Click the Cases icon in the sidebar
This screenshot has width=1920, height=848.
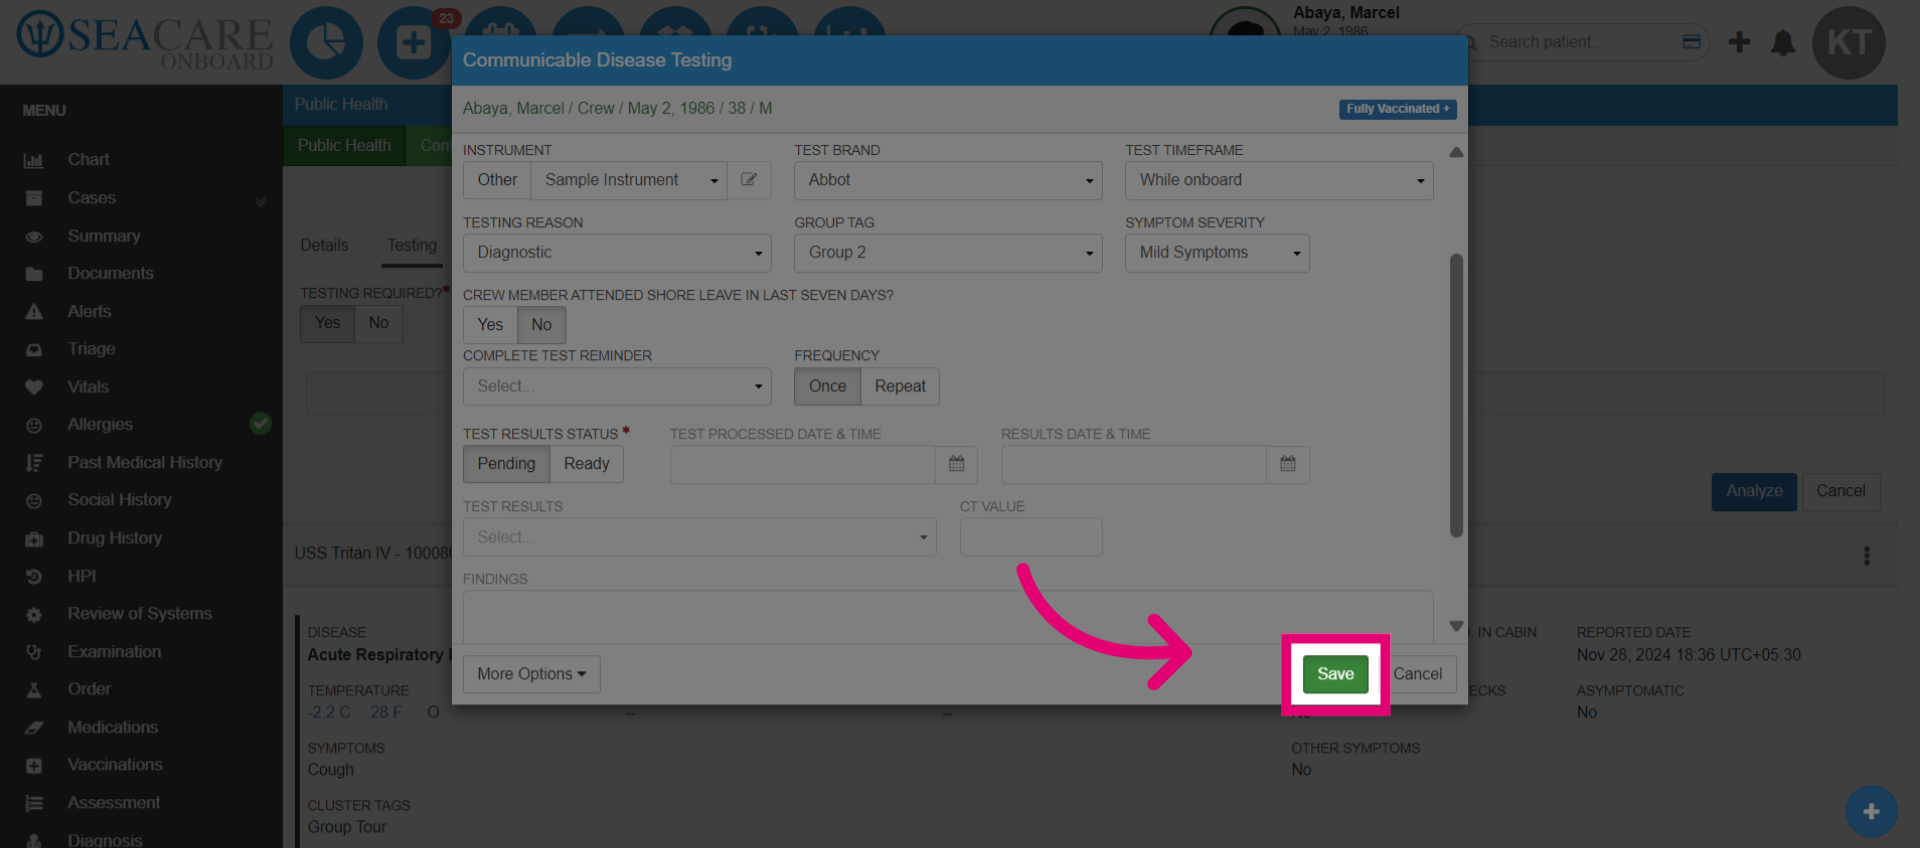pyautogui.click(x=34, y=198)
